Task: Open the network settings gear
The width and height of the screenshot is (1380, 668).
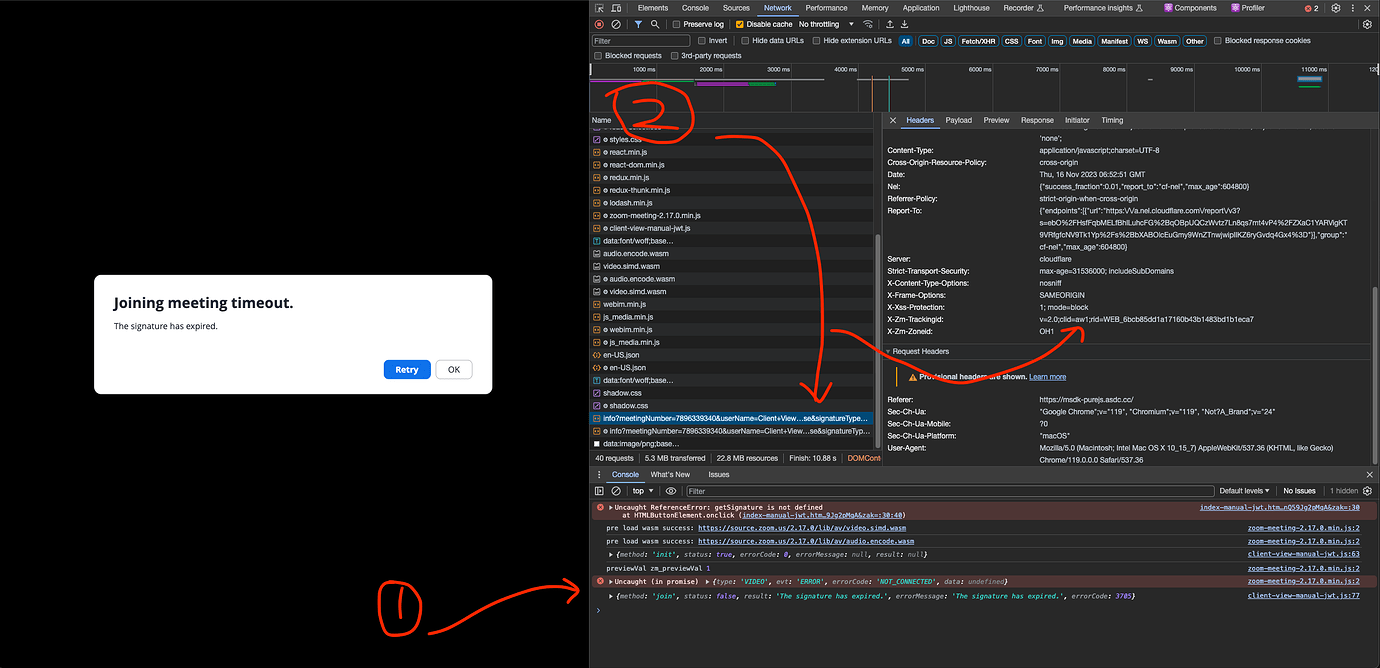Action: coord(1368,24)
